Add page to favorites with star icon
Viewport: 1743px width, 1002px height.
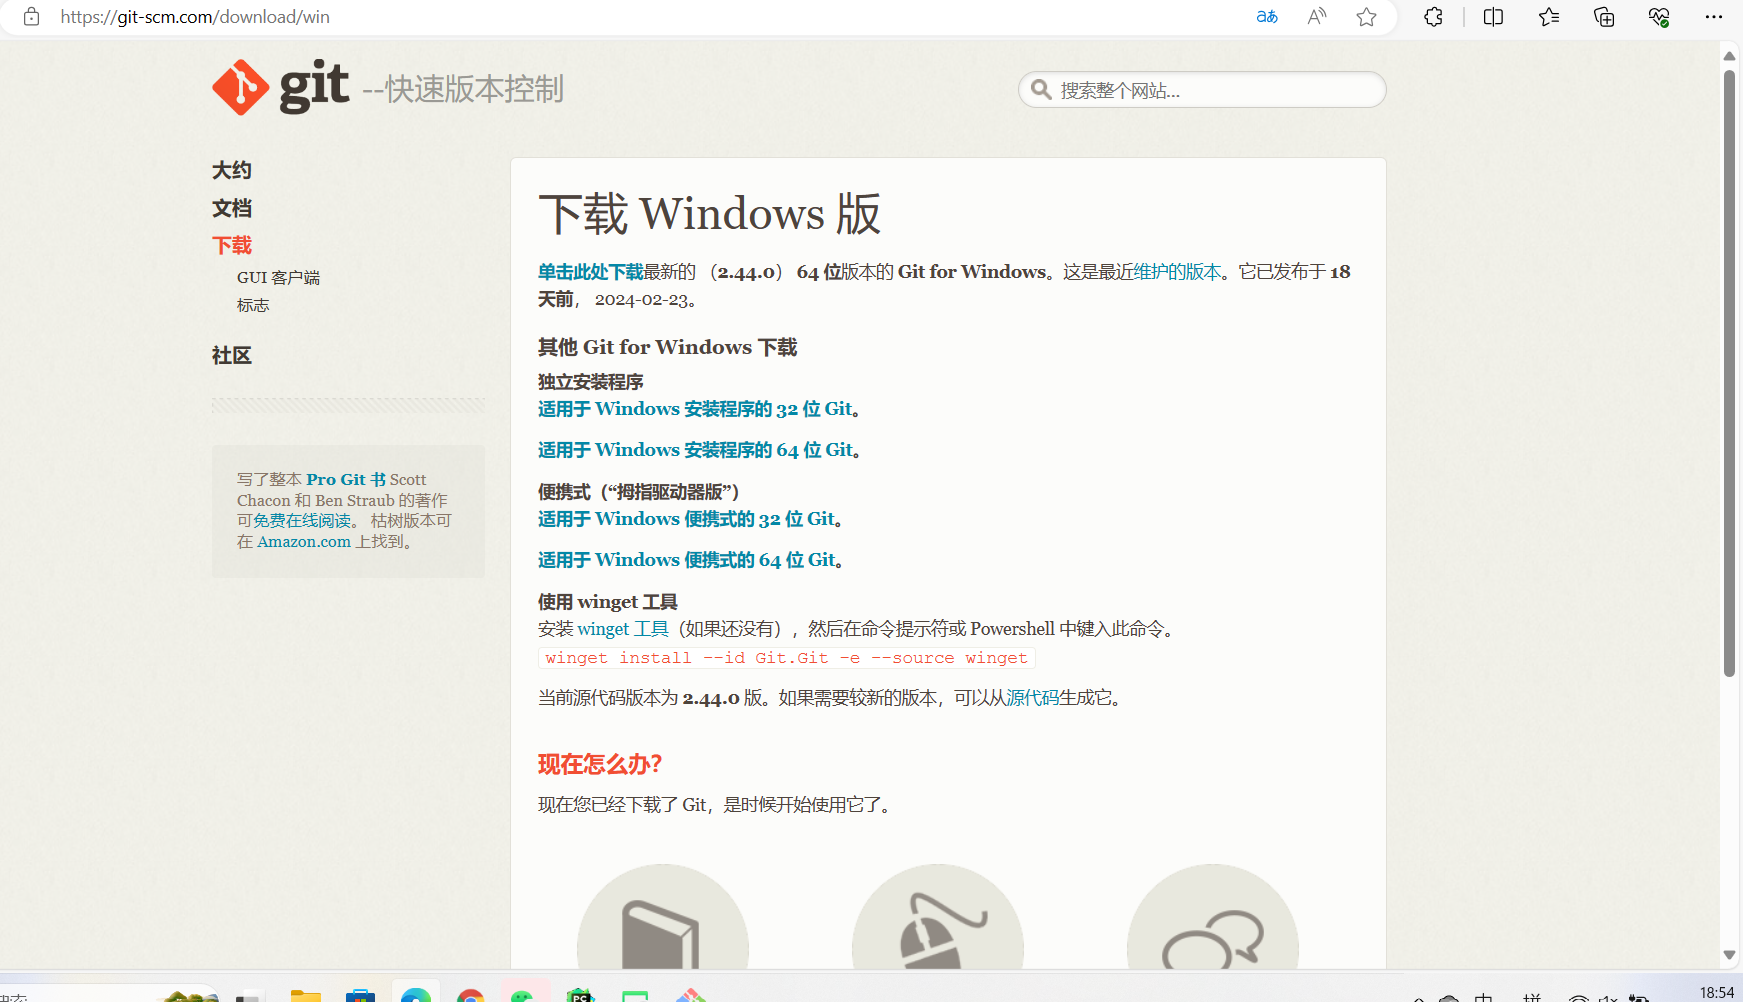(1366, 17)
